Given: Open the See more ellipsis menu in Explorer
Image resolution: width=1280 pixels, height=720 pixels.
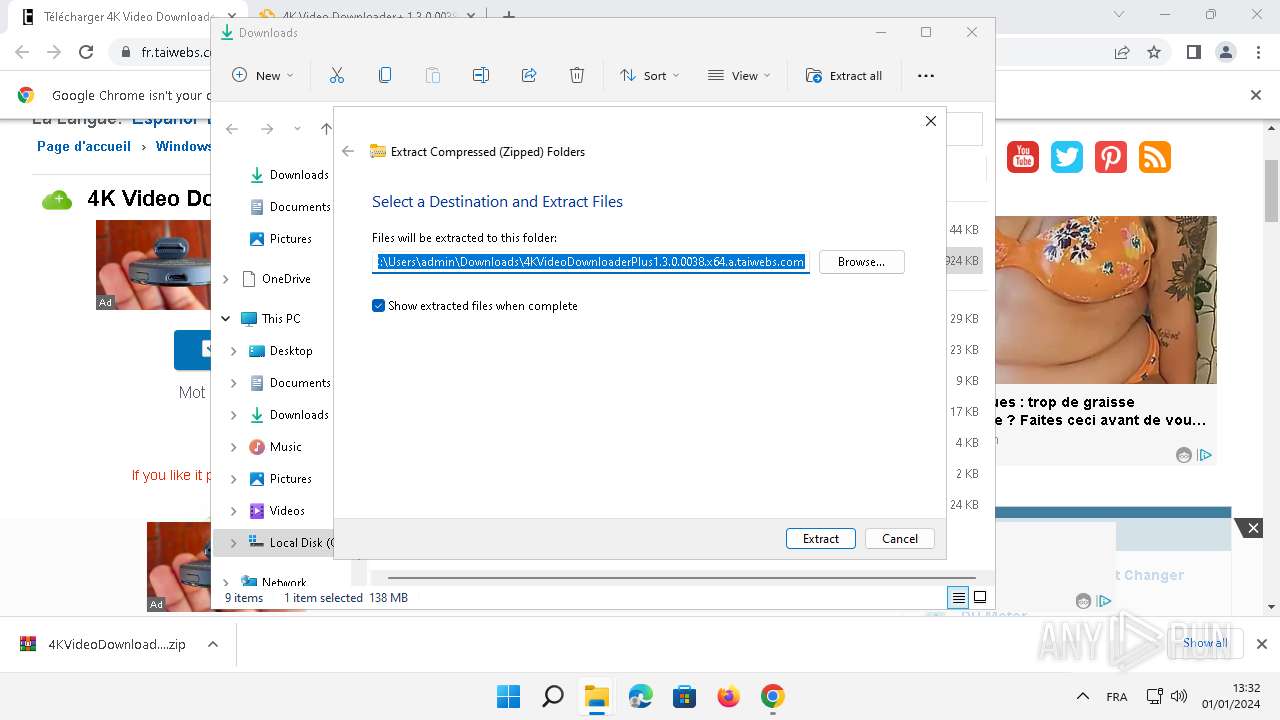Looking at the screenshot, I should [x=926, y=75].
